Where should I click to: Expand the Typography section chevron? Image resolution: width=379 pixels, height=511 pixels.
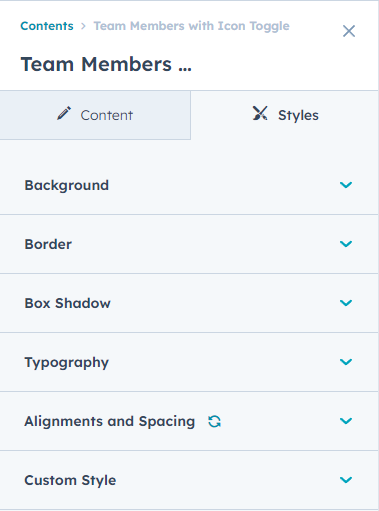click(346, 362)
